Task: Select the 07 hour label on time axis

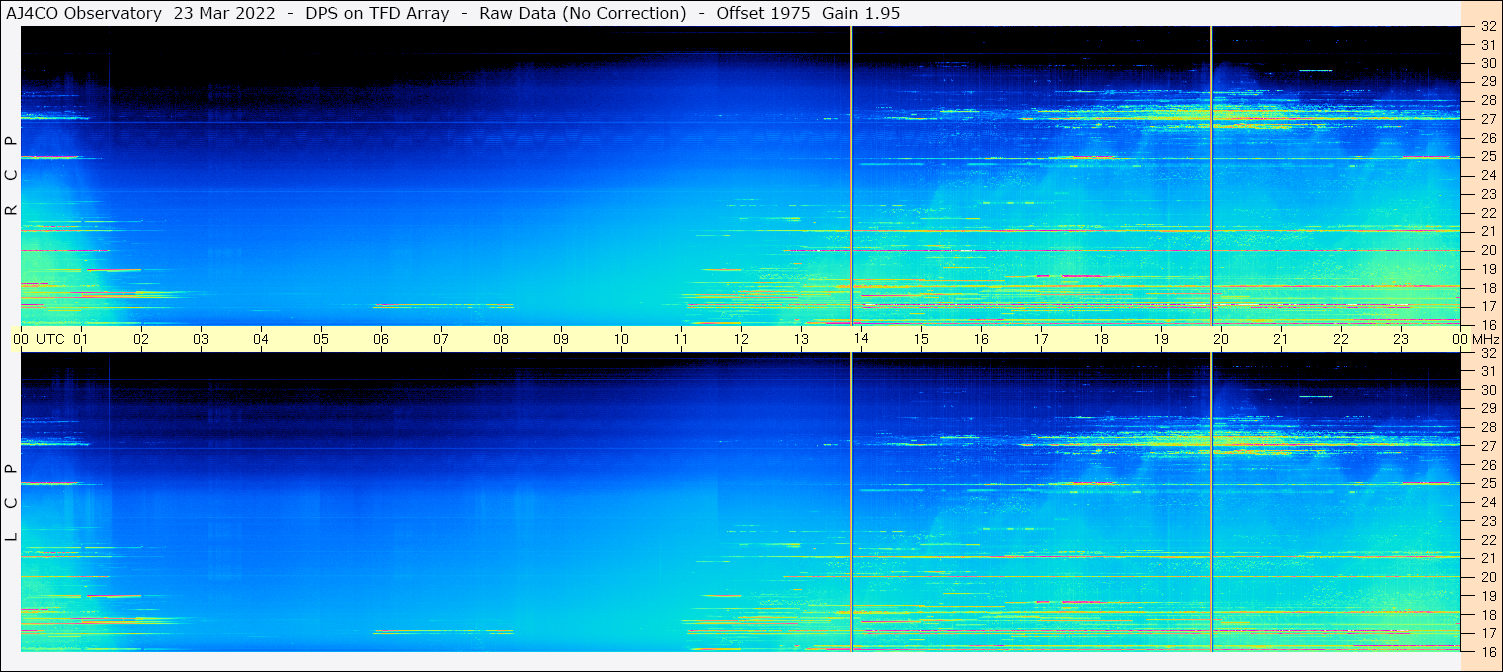Action: coord(441,339)
